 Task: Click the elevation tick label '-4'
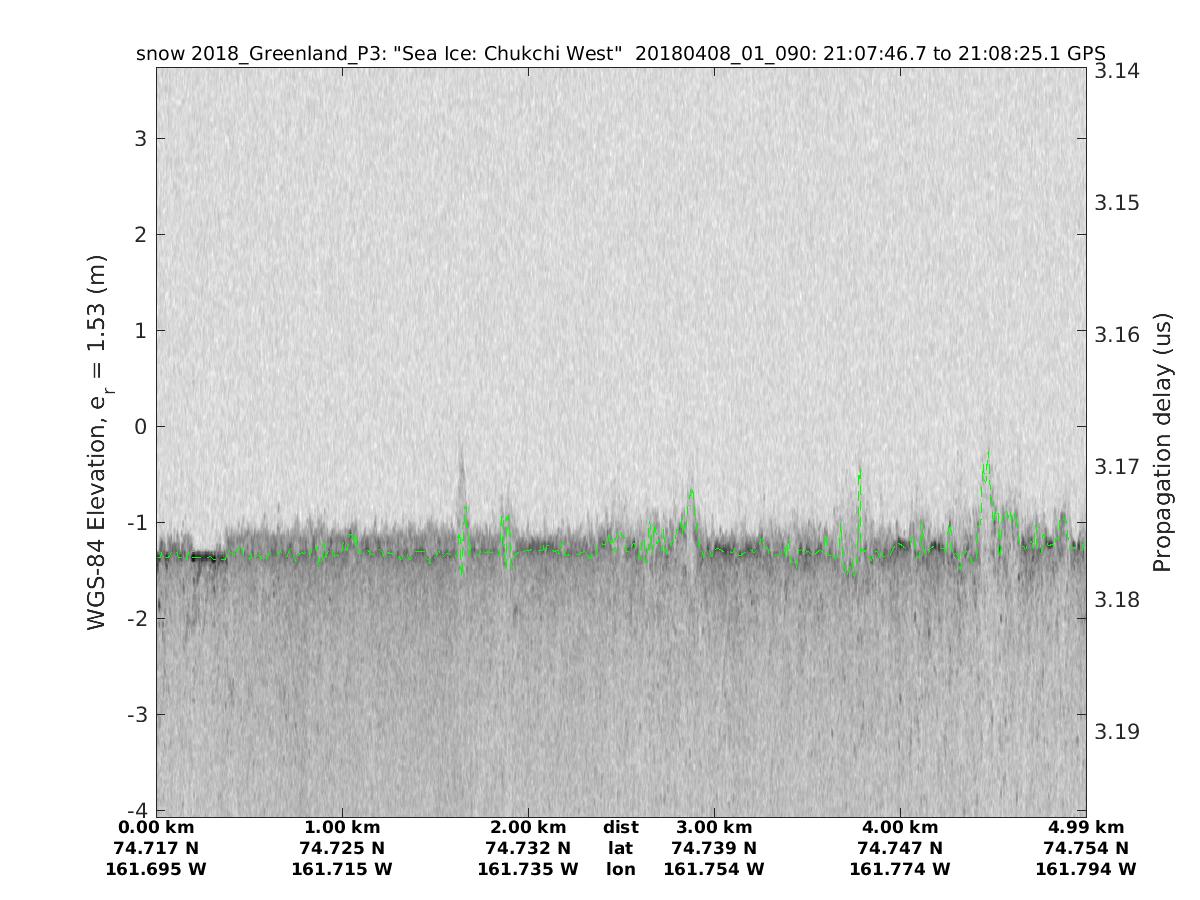coord(137,809)
